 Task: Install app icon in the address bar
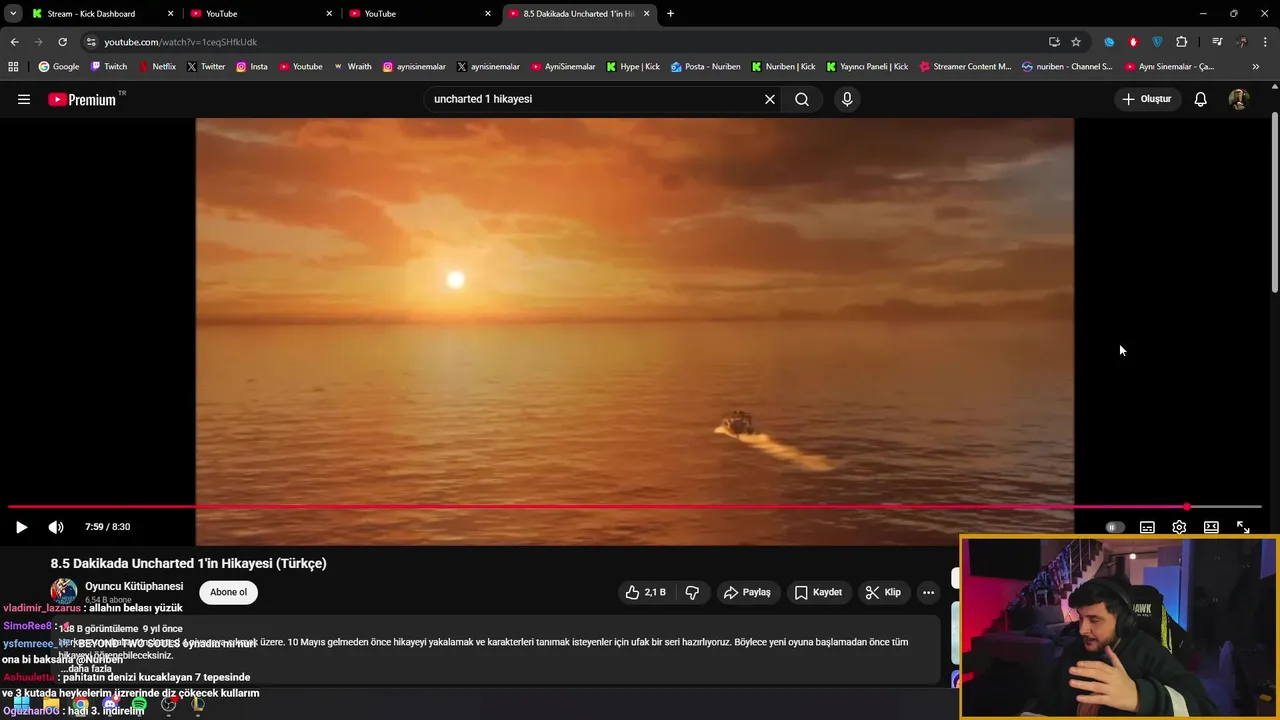[1054, 42]
